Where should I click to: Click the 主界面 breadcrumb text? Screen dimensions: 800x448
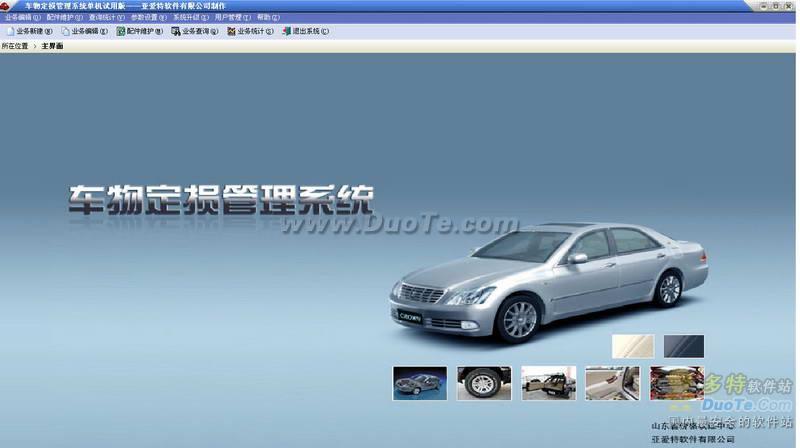click(x=52, y=46)
